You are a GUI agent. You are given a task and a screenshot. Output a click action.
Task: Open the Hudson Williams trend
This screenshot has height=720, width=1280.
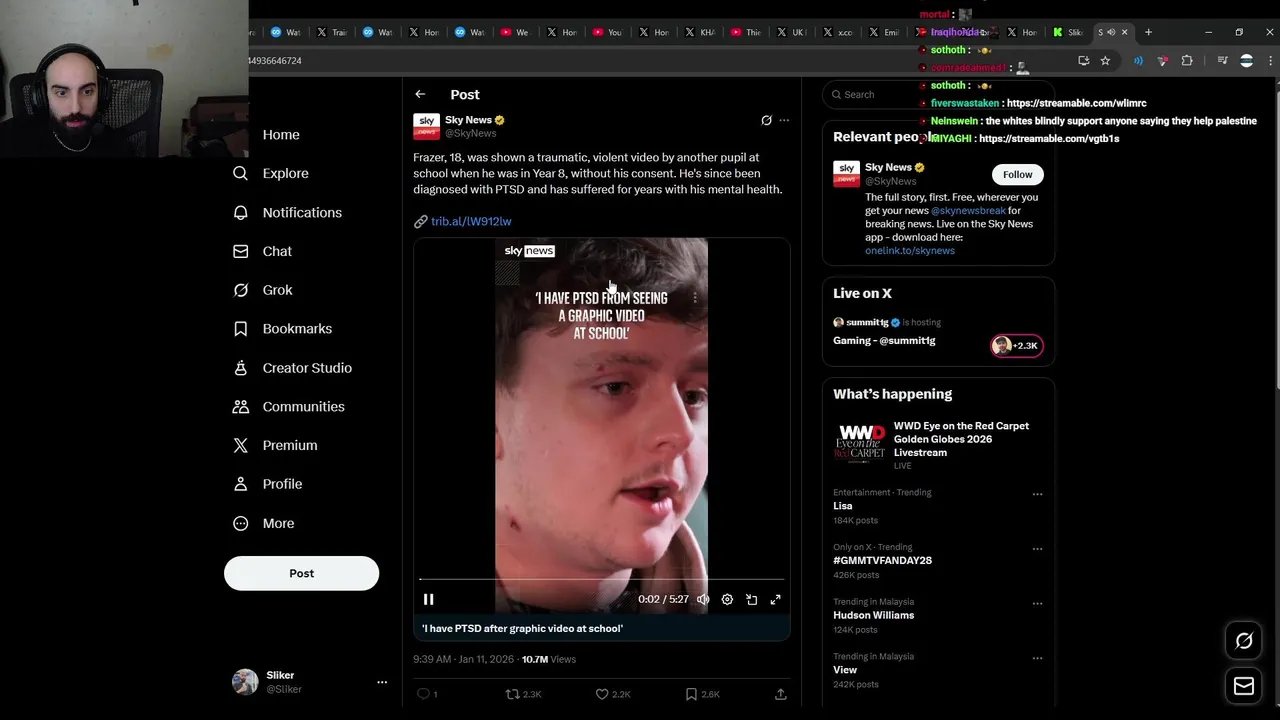(x=873, y=615)
